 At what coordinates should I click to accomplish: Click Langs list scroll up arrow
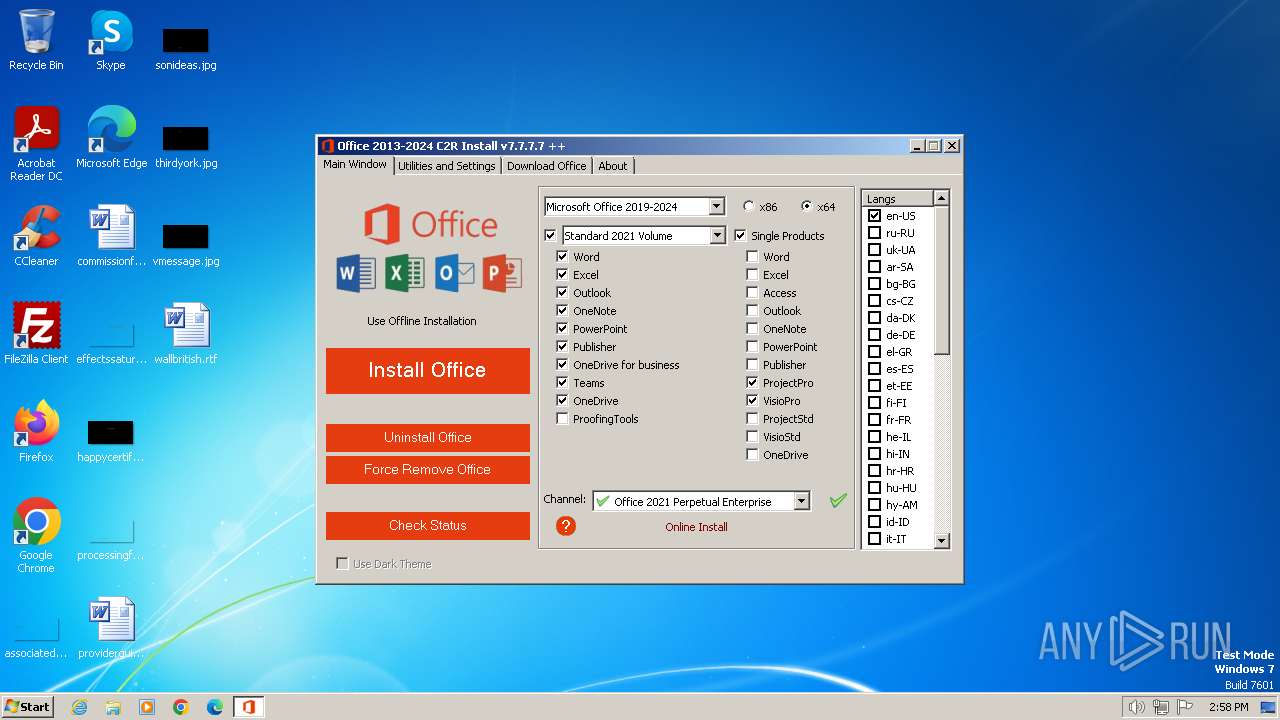pyautogui.click(x=941, y=198)
